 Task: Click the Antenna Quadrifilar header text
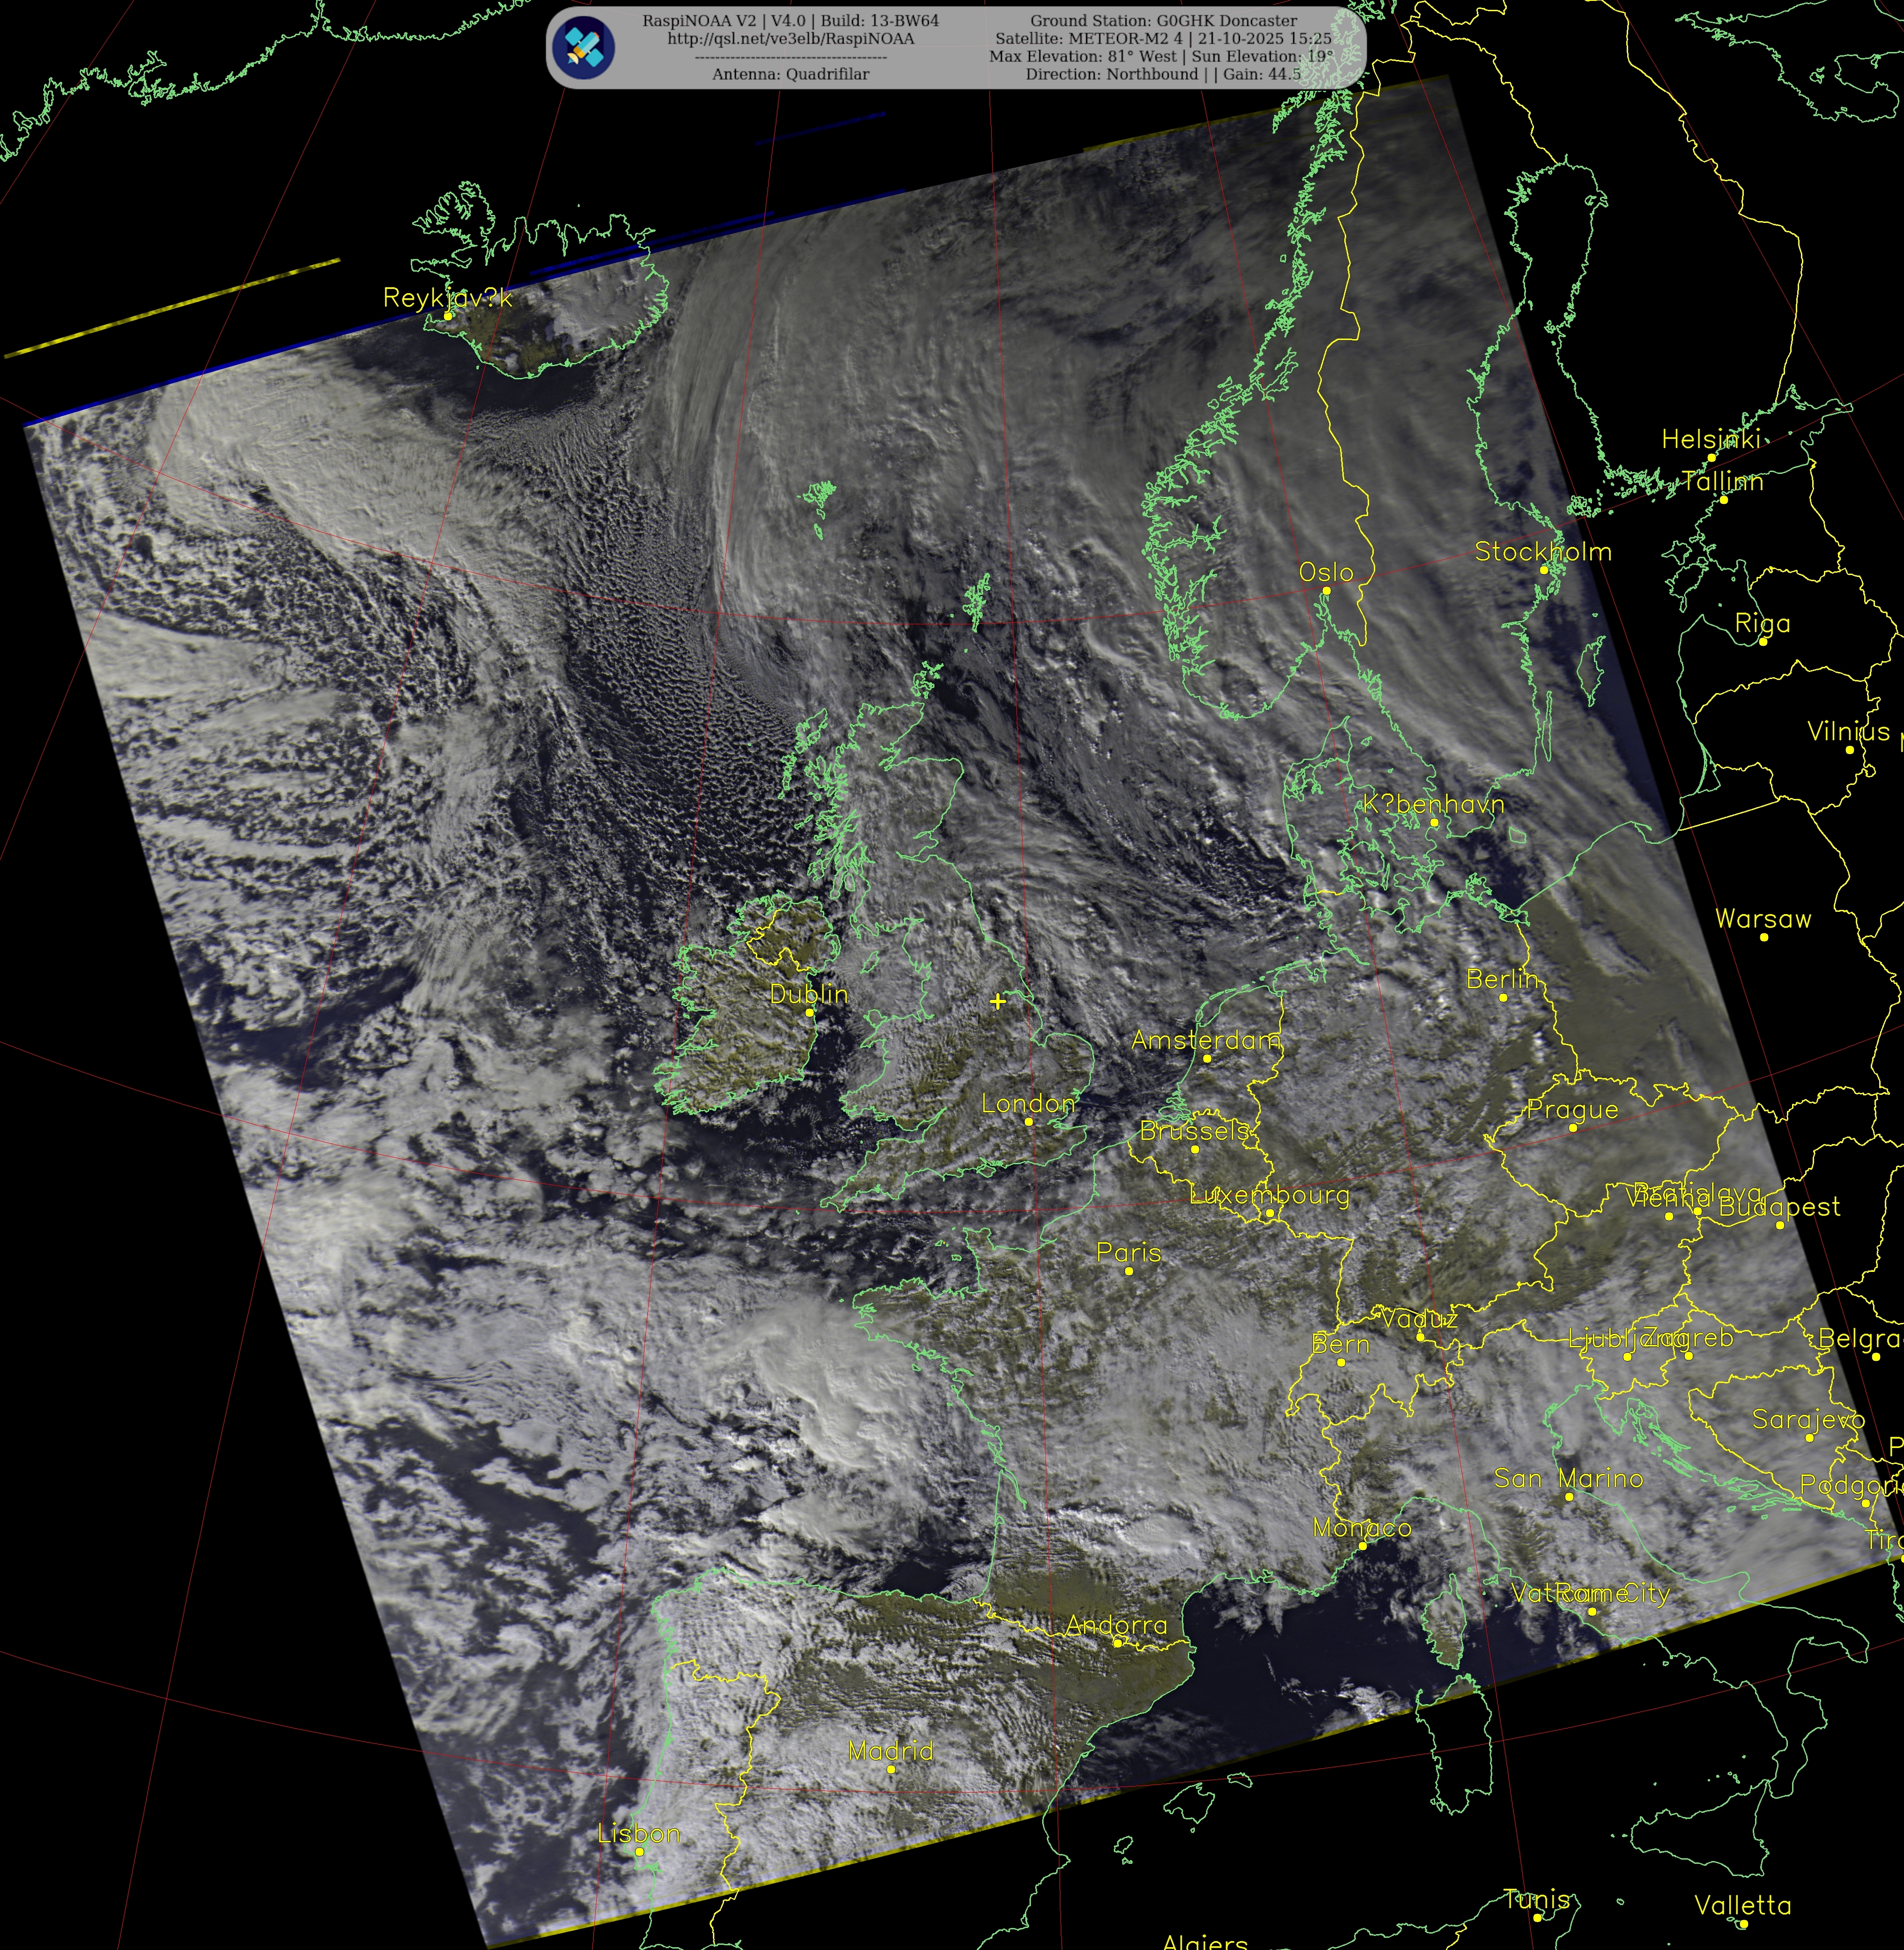click(x=790, y=74)
